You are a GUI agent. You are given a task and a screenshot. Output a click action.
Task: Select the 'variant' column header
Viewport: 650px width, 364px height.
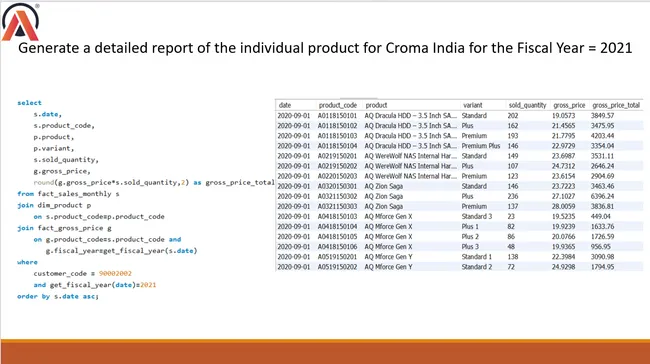[x=473, y=105]
